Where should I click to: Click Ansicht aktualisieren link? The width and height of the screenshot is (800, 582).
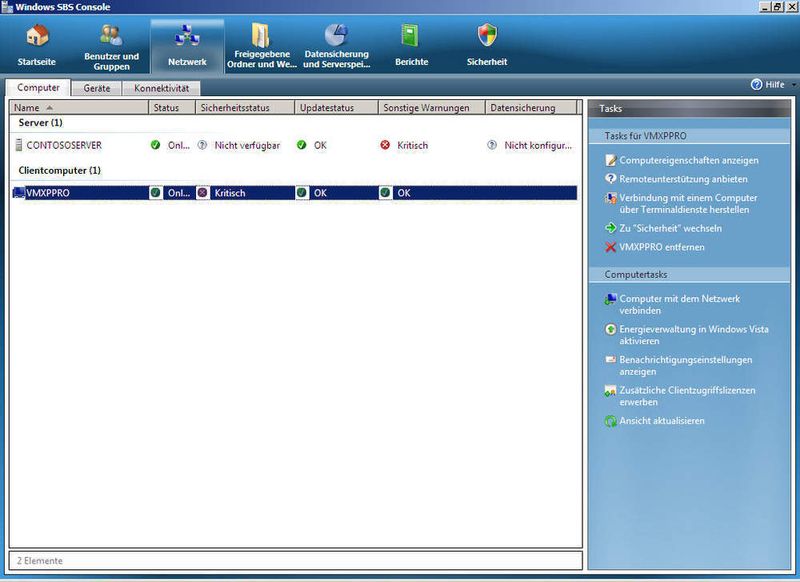pyautogui.click(x=662, y=421)
